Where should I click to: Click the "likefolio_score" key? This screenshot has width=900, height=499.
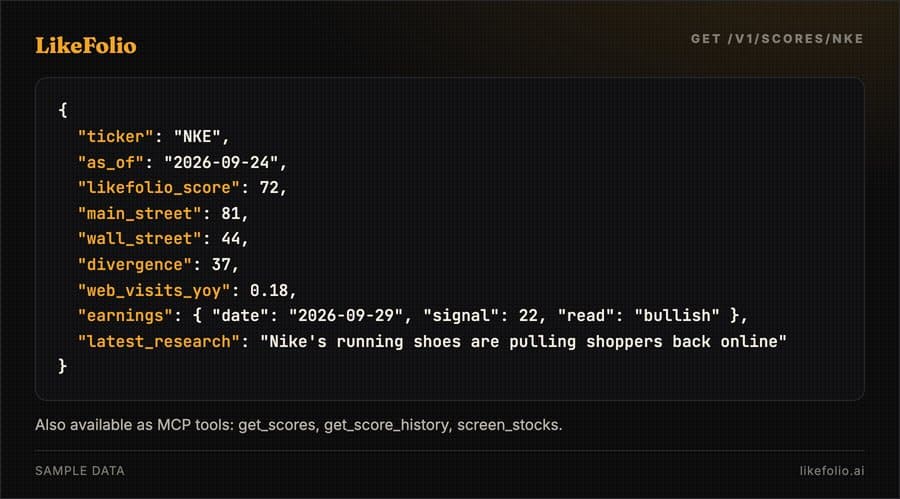[x=158, y=188]
